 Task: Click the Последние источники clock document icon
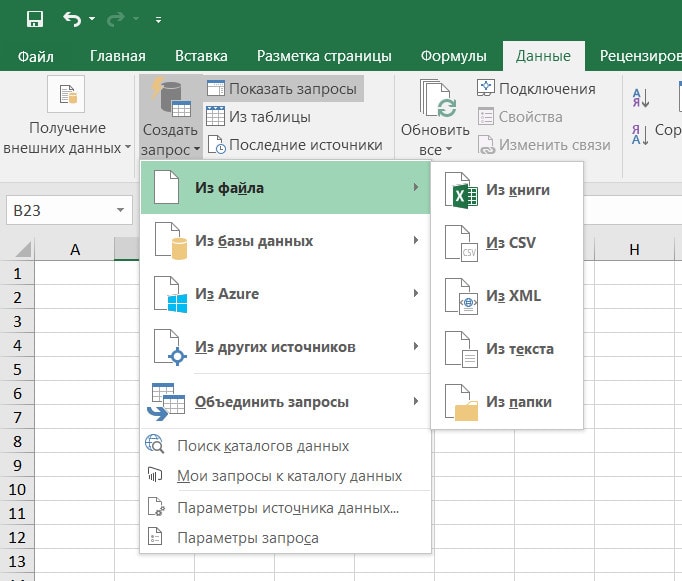[216, 145]
